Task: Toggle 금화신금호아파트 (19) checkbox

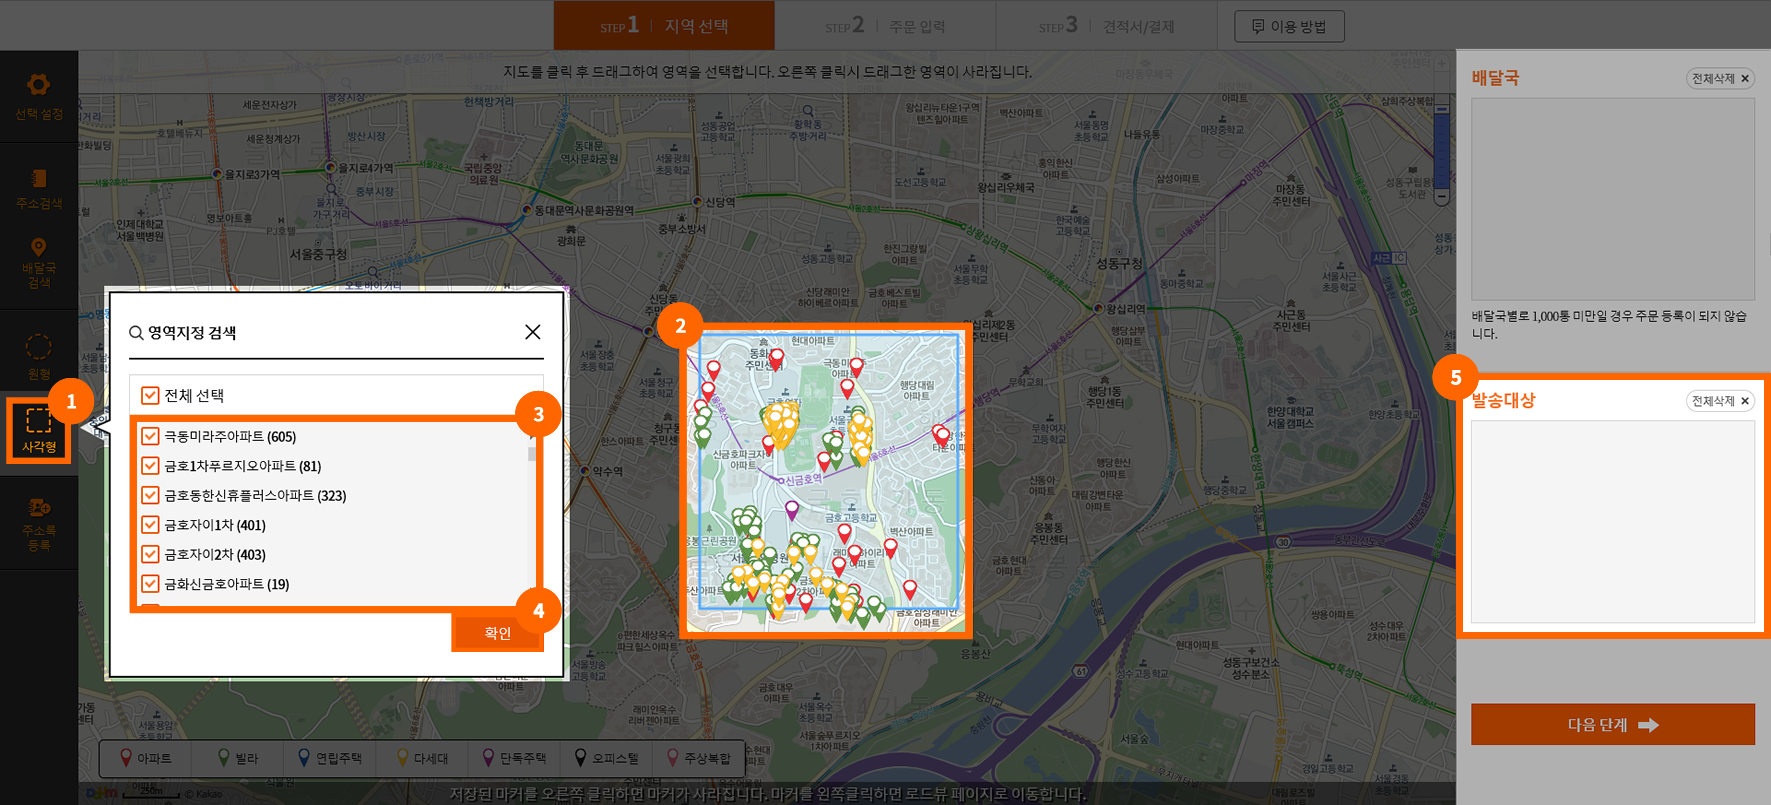Action: 150,584
